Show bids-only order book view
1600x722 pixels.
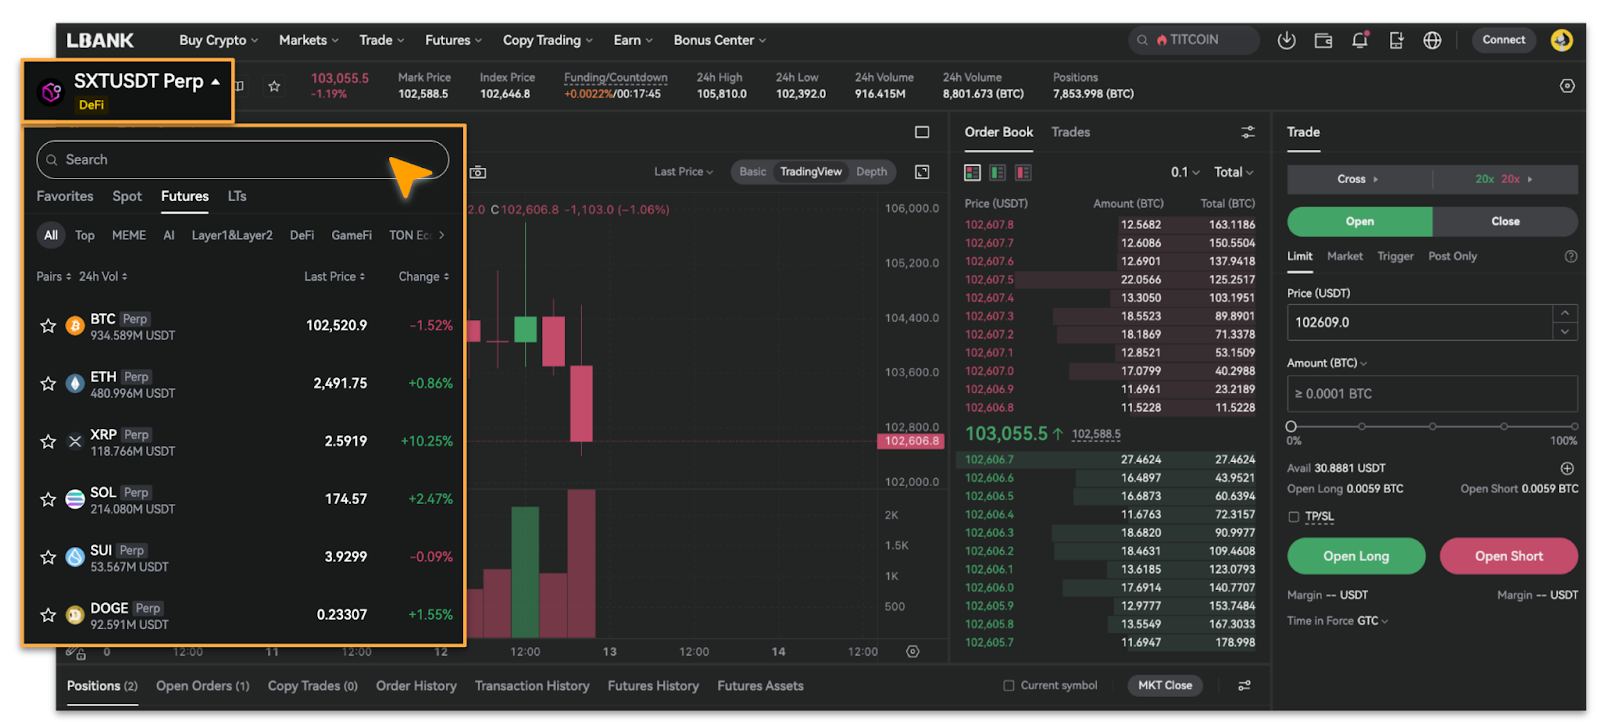coord(997,173)
